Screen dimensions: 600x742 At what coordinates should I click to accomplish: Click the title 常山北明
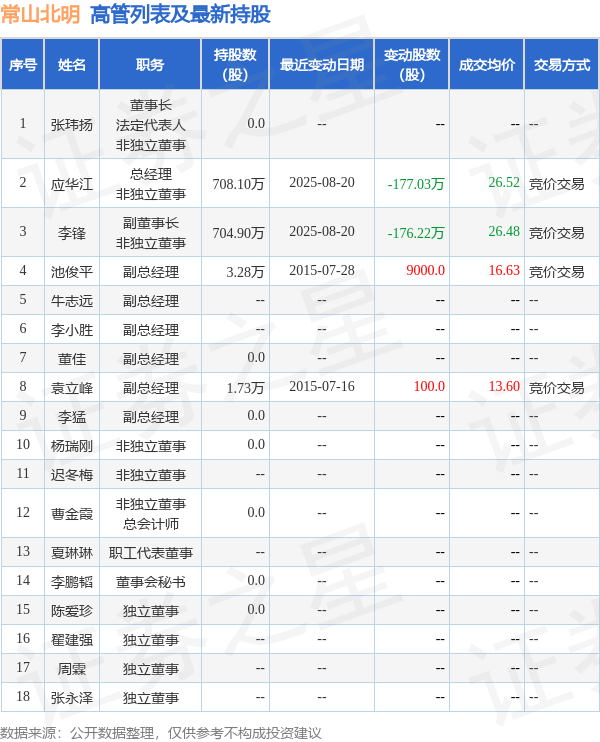[x=40, y=14]
